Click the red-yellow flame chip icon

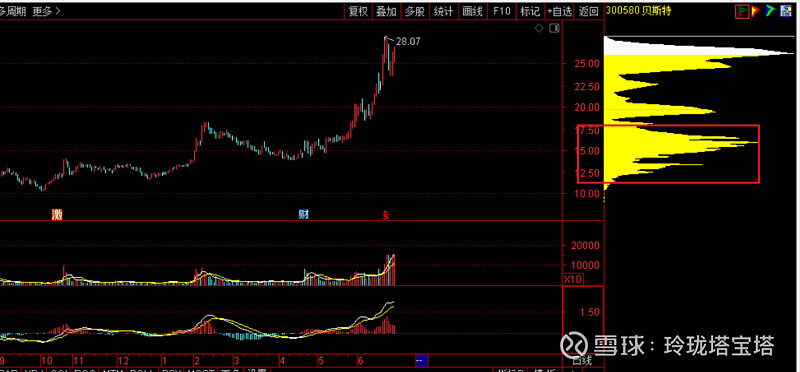pos(756,11)
